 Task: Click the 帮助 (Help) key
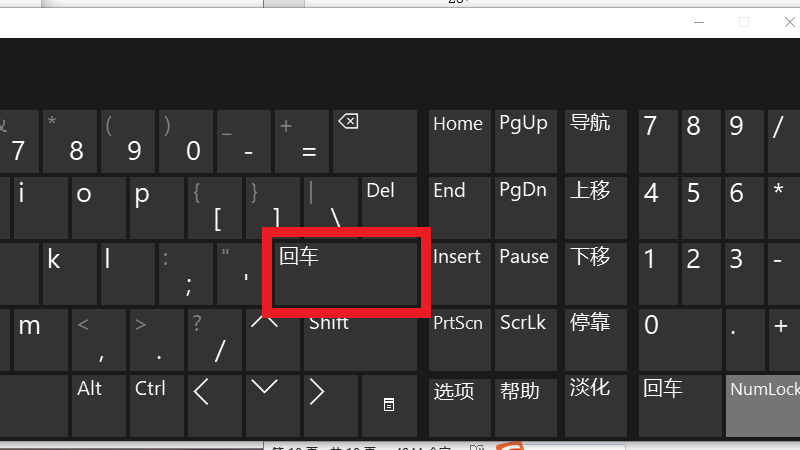point(525,404)
